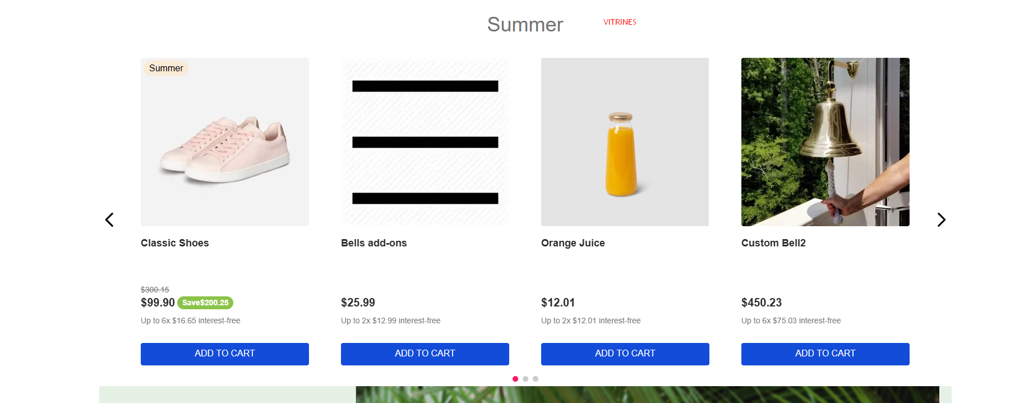
Task: Open the Custom Bell2 brass bell image
Action: coord(825,142)
